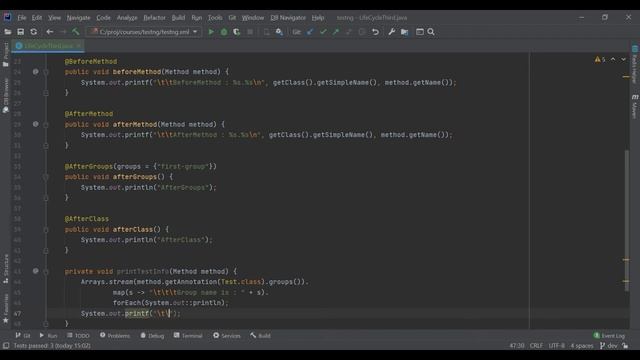
Task: Close the LifeCycleThird.java tab
Action: coord(78,46)
